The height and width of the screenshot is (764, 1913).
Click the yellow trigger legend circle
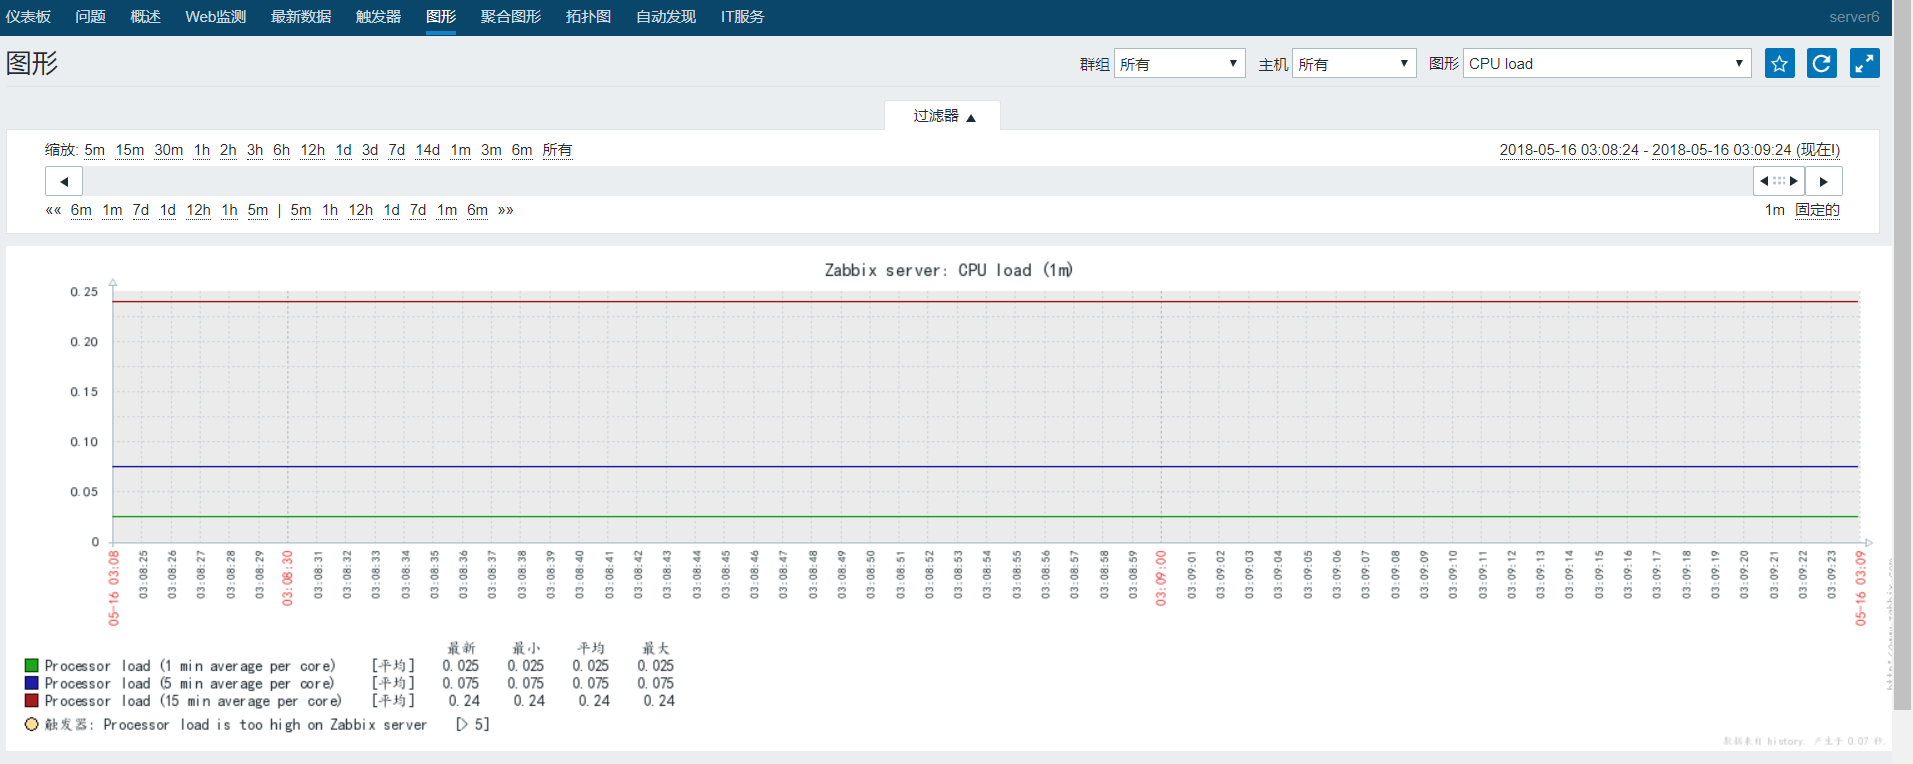pos(31,724)
